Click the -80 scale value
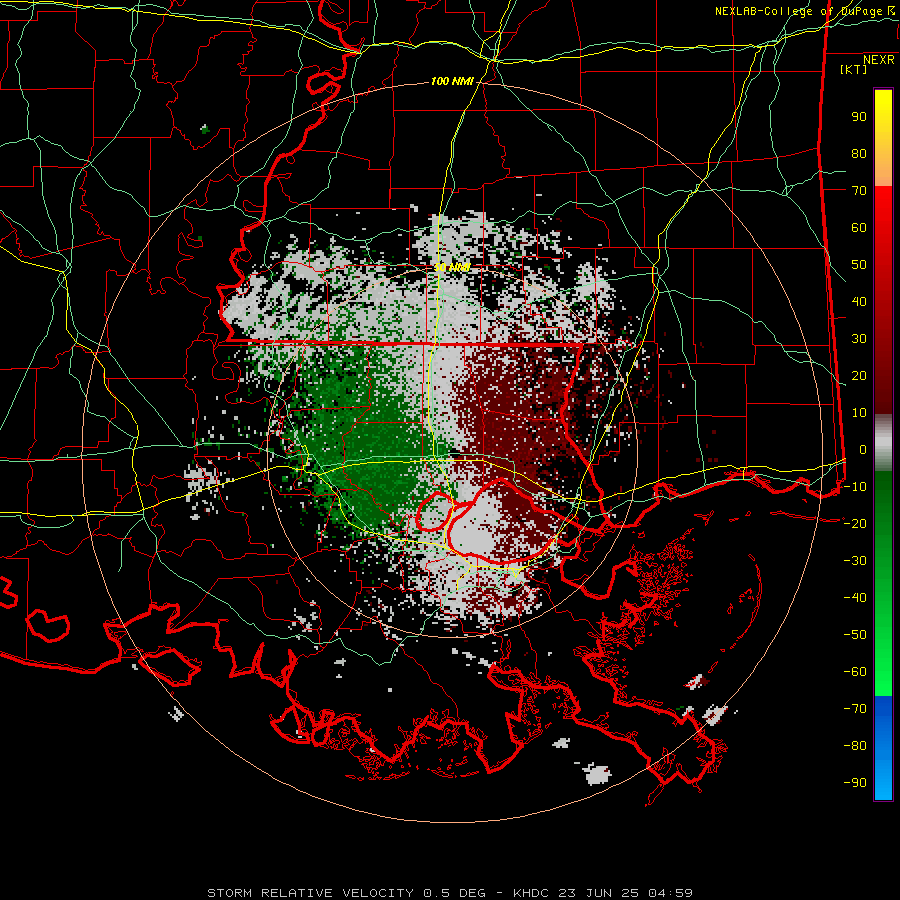This screenshot has width=900, height=900. 855,746
